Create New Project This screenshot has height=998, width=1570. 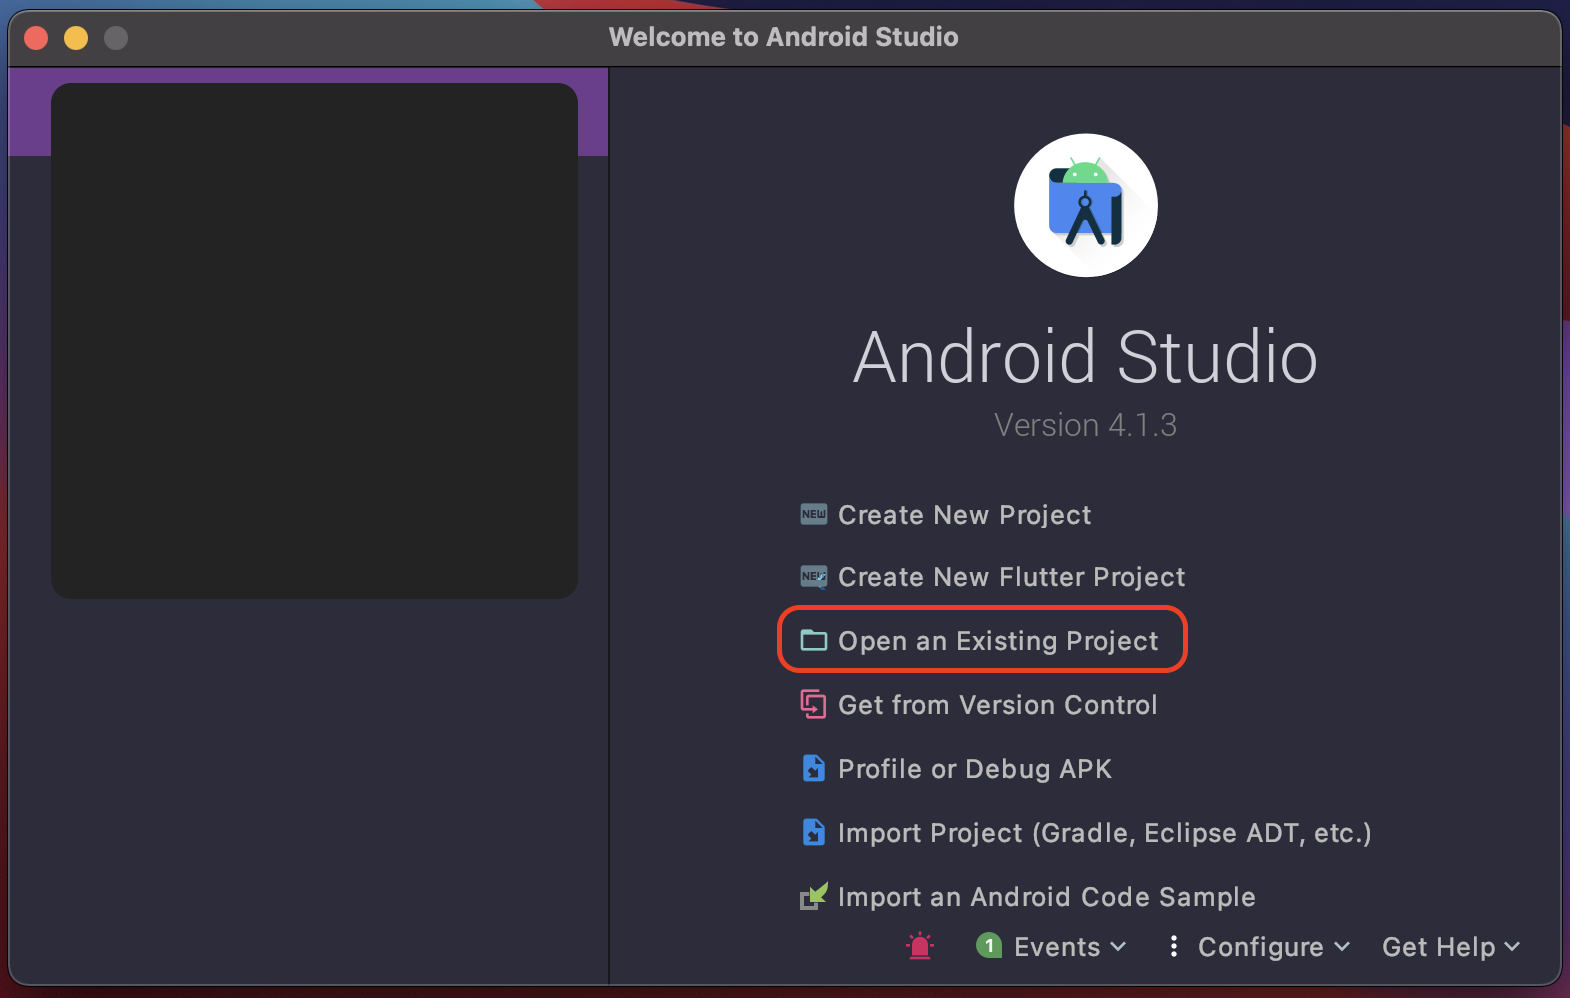pyautogui.click(x=964, y=515)
